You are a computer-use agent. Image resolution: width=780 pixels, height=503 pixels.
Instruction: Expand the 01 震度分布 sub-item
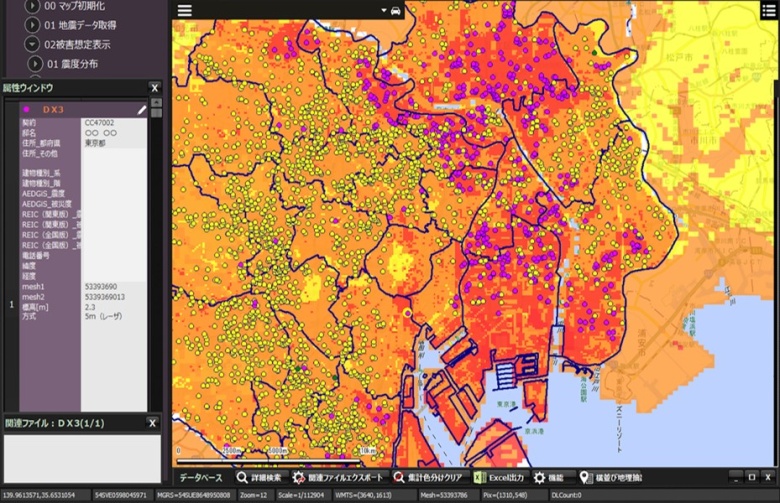[x=36, y=64]
